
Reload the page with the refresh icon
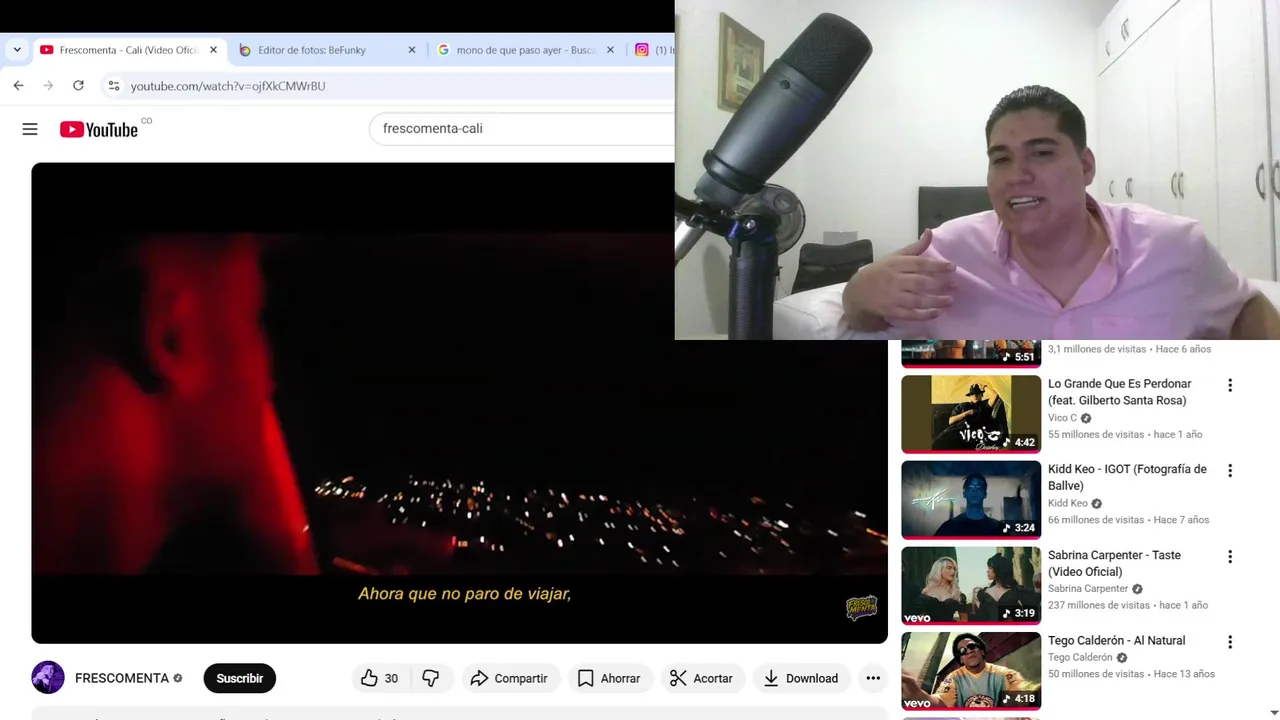tap(78, 86)
